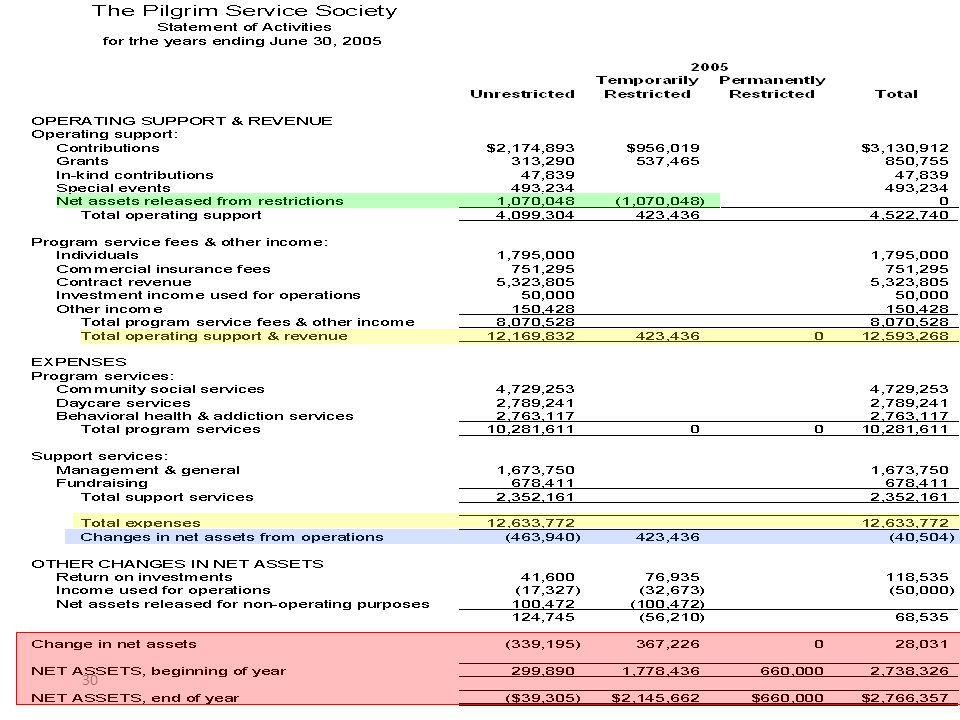Select beginning total 2,738,326
960x720 pixels.
click(x=909, y=671)
